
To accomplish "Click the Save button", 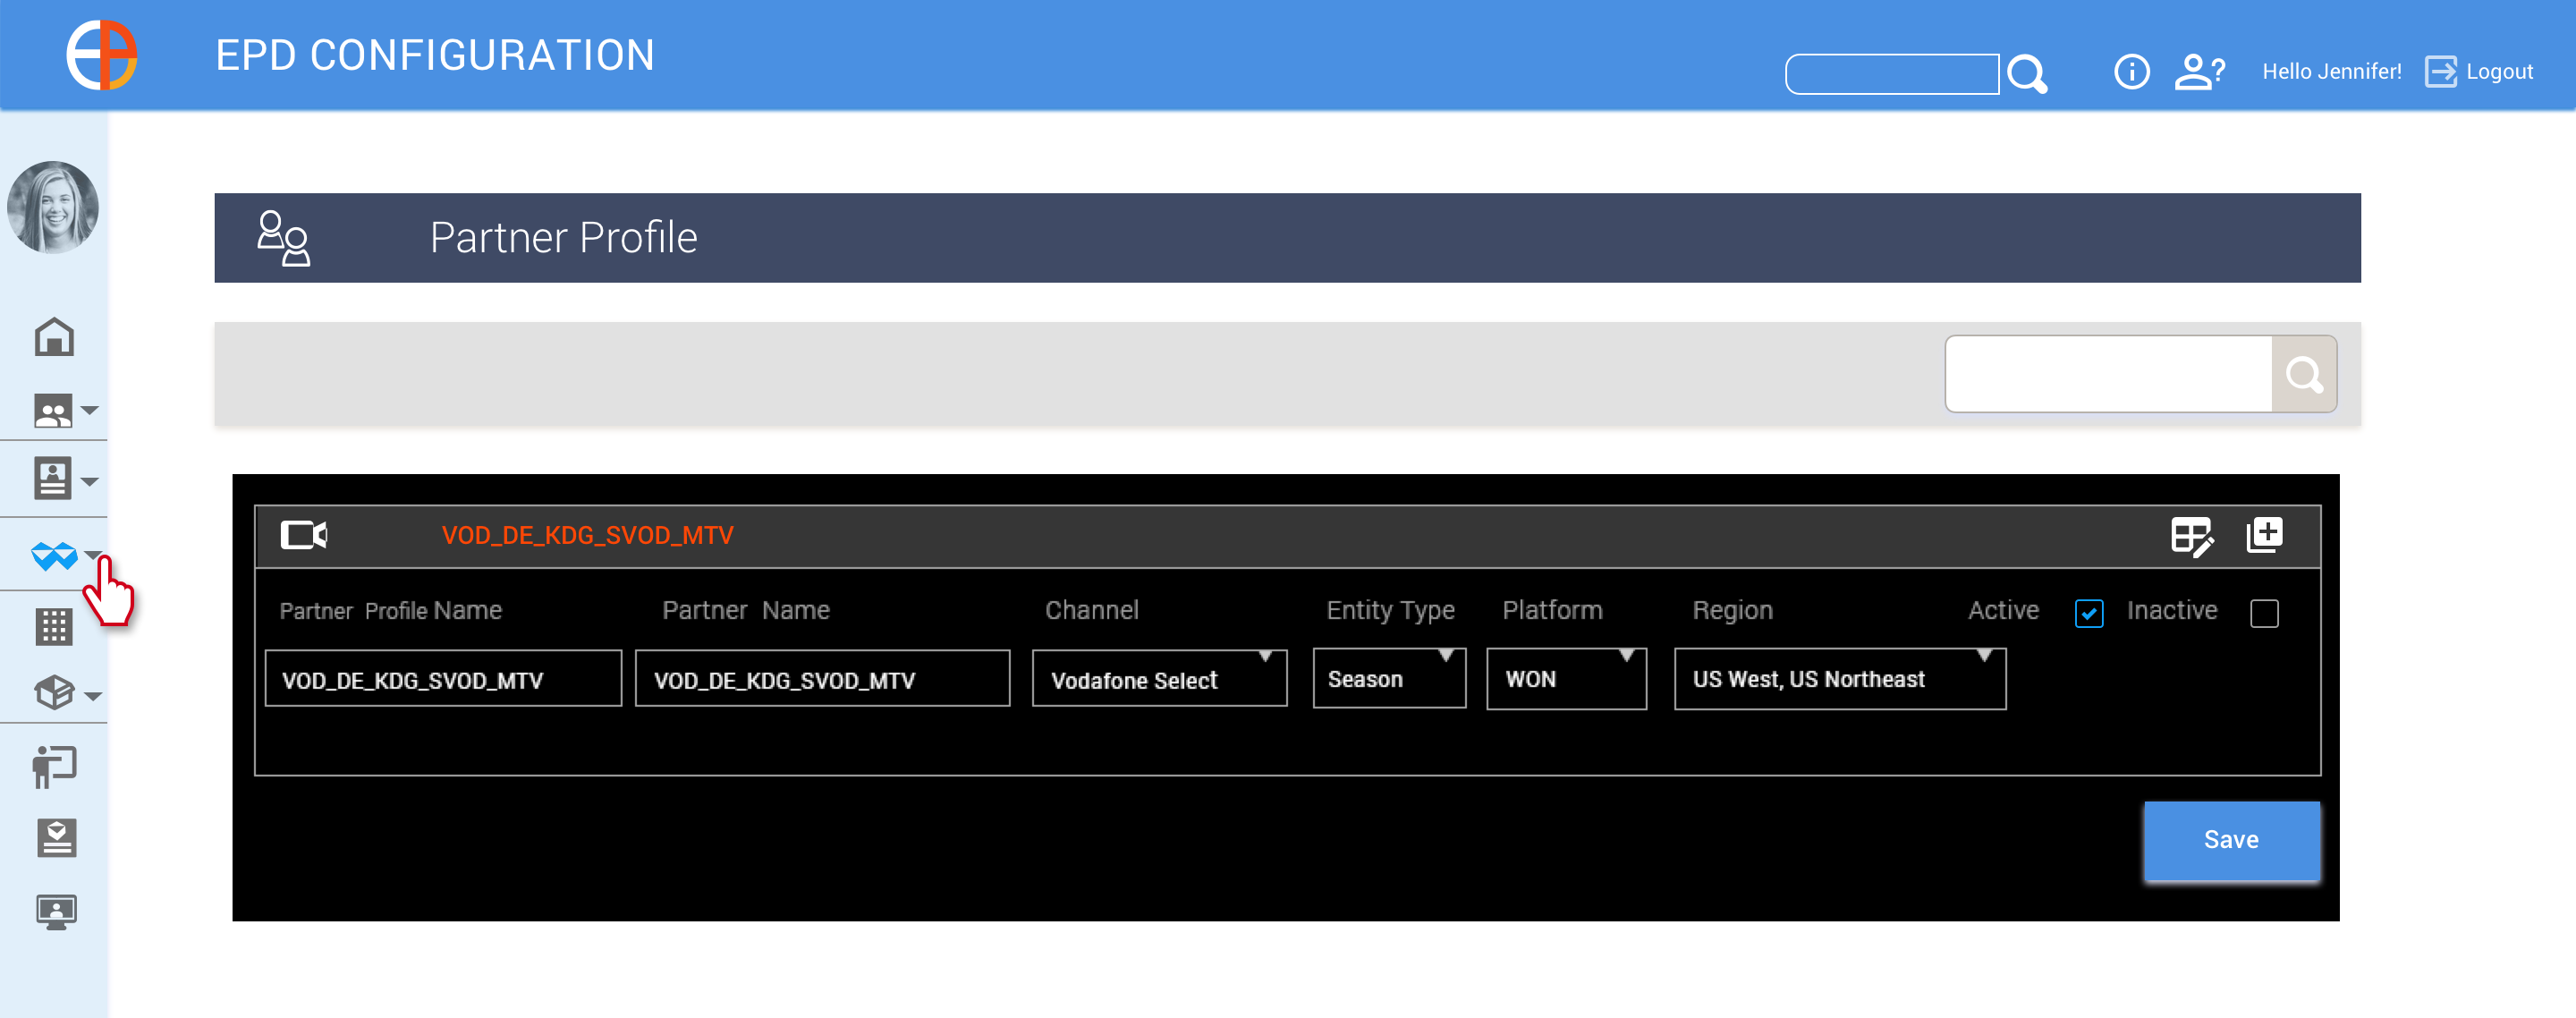I will [2230, 839].
